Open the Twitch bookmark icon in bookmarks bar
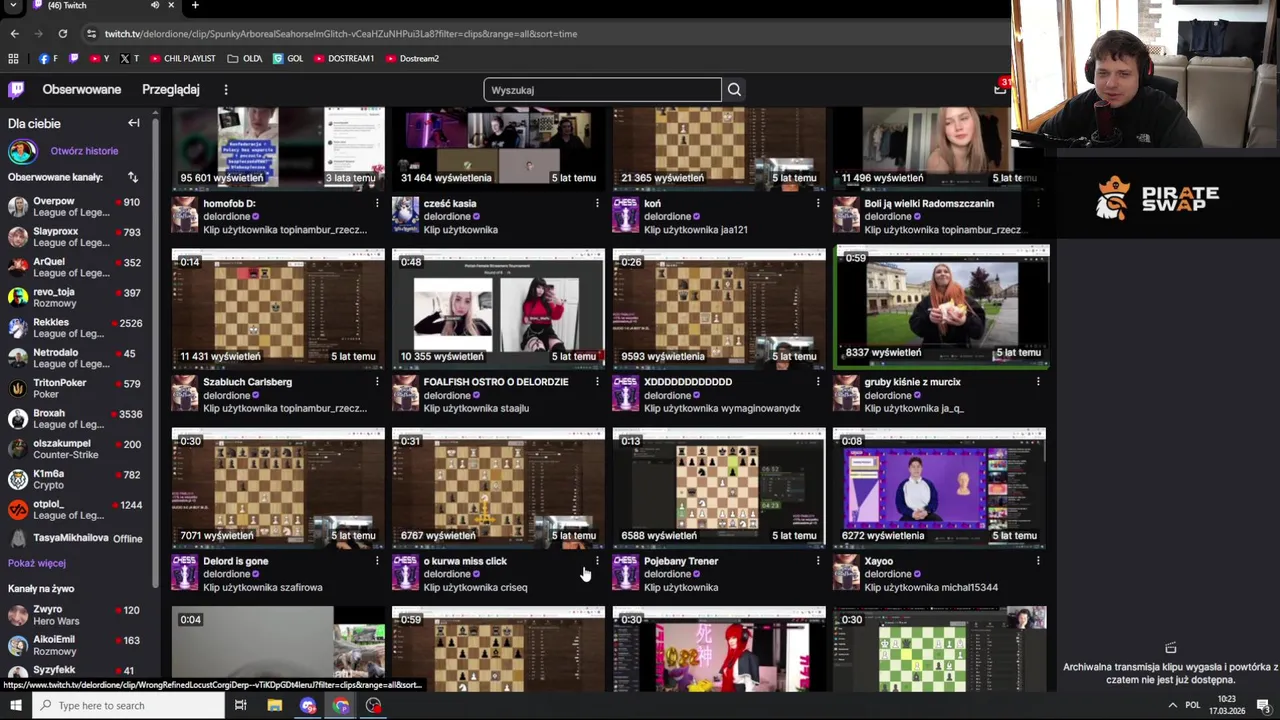The height and width of the screenshot is (720, 1280). pos(73,59)
